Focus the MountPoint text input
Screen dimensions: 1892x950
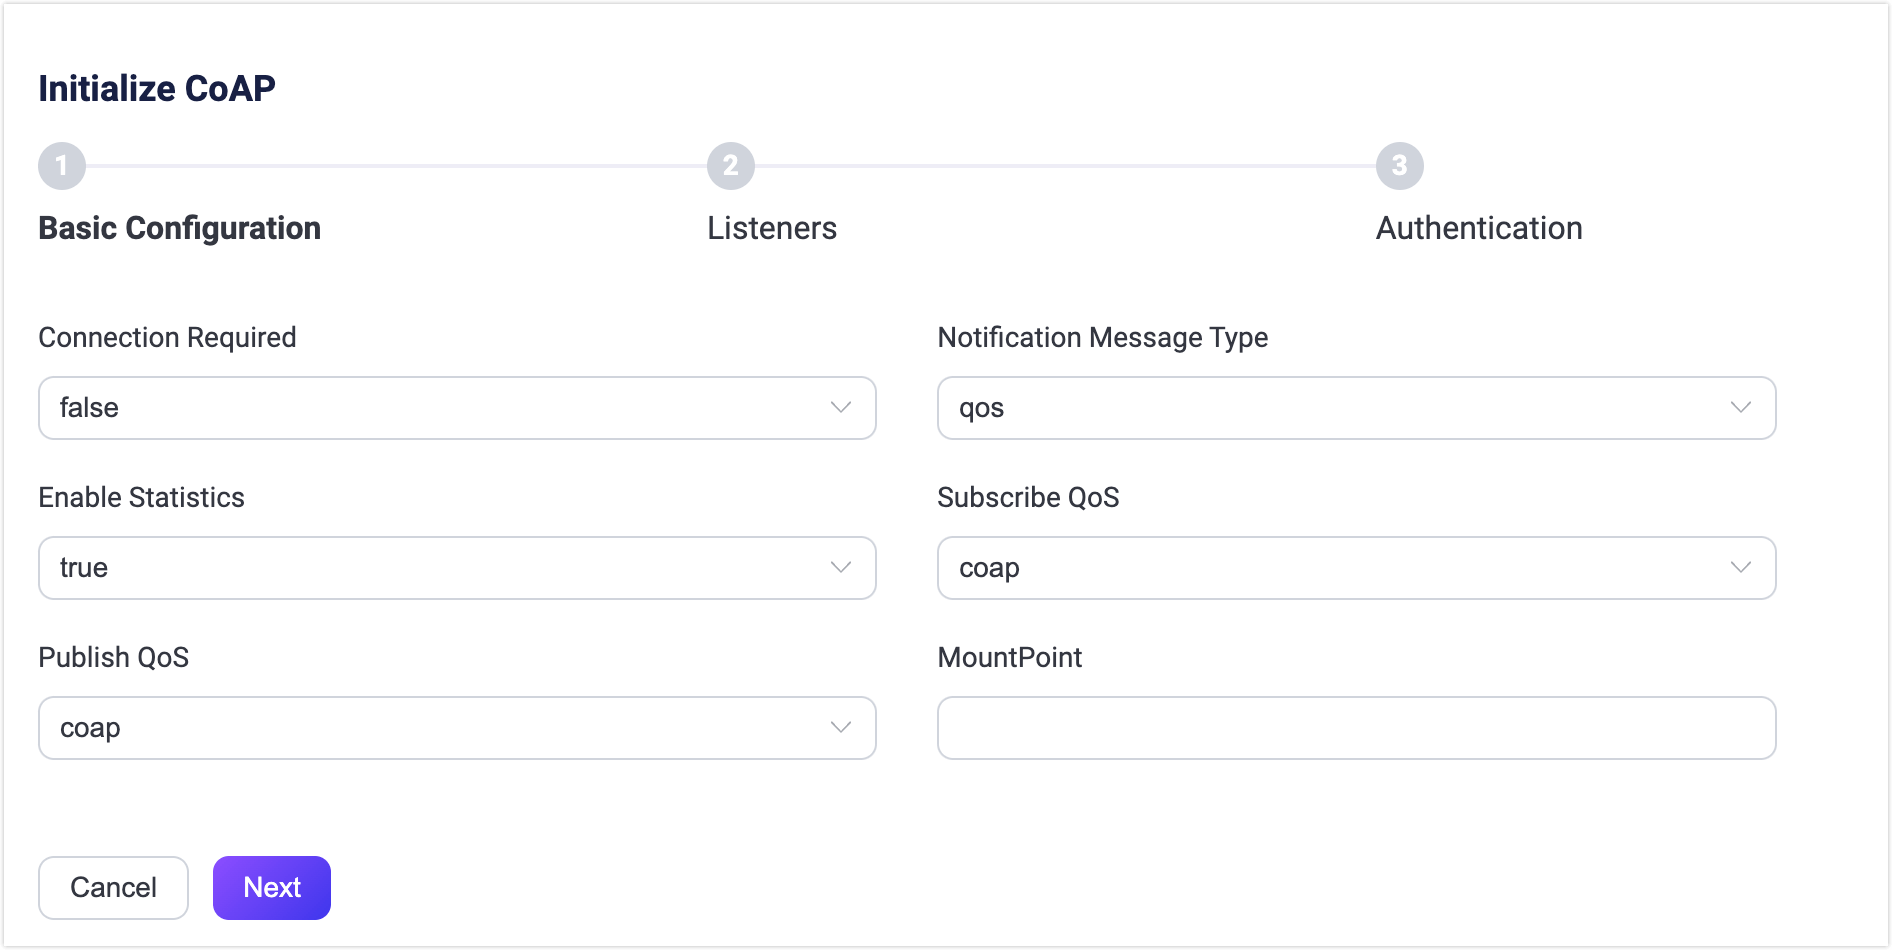(x=1356, y=728)
